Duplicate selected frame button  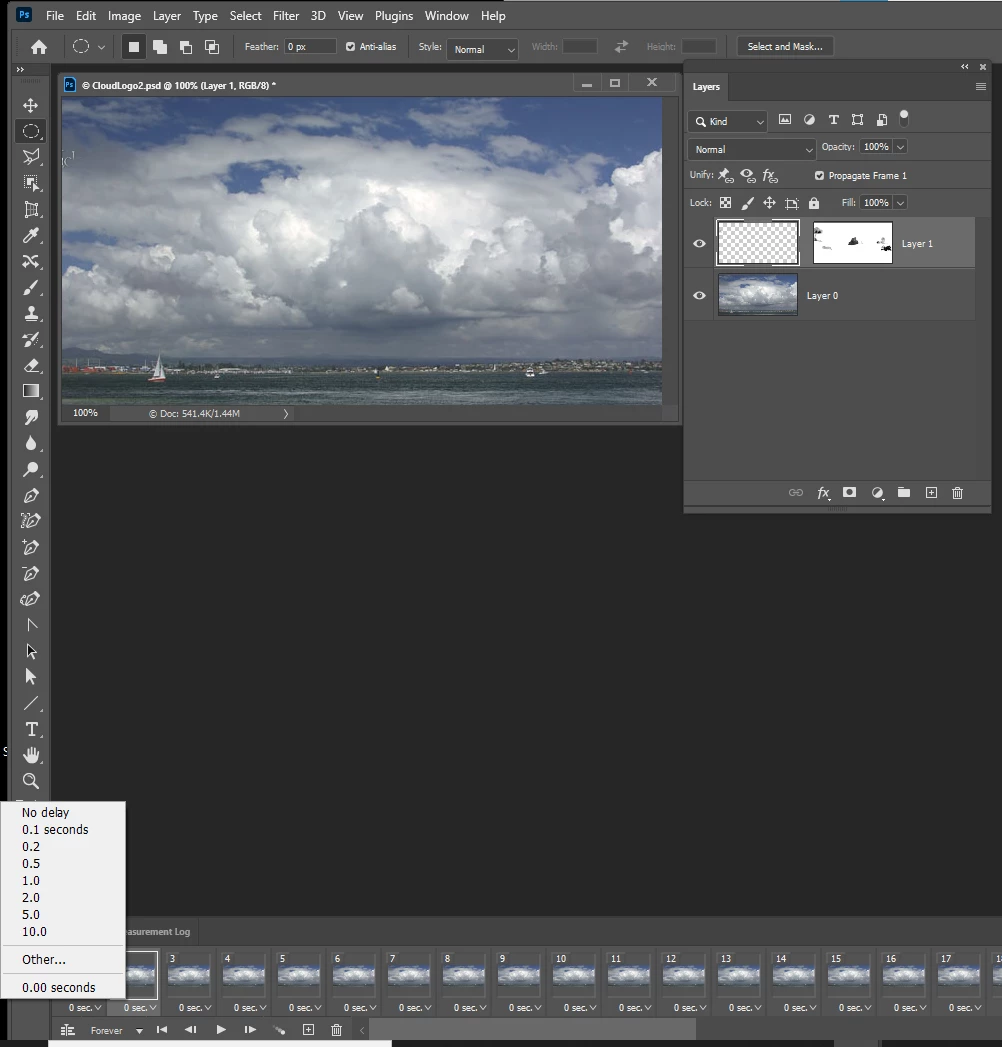[x=308, y=1030]
